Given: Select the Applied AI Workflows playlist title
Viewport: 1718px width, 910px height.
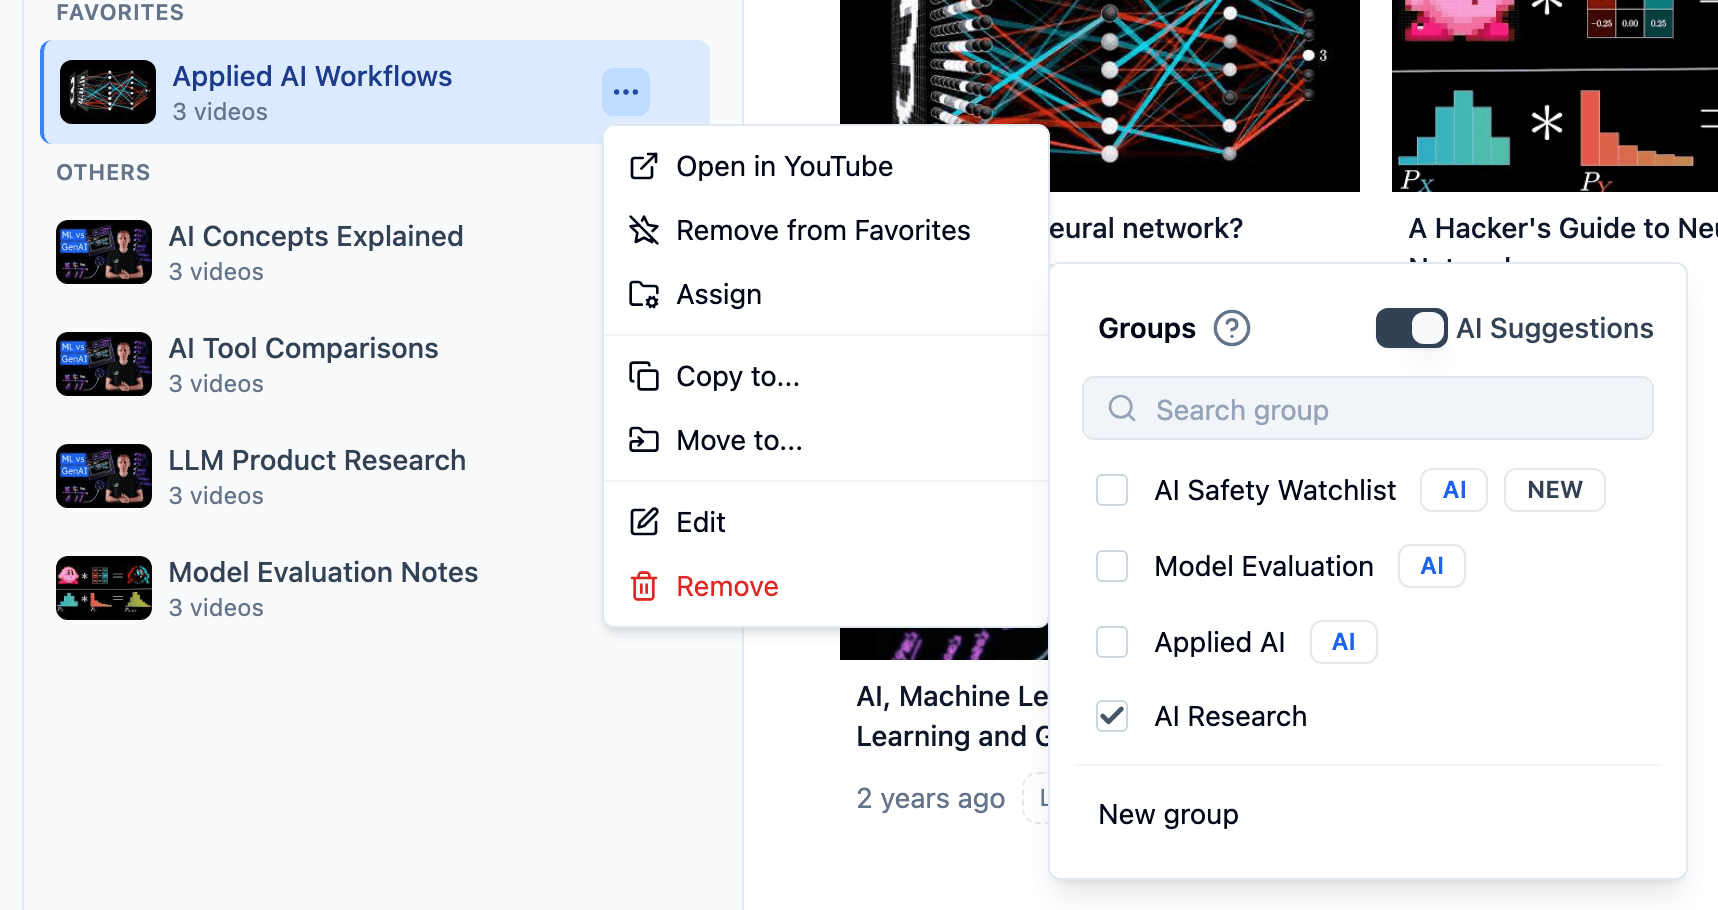Looking at the screenshot, I should (312, 76).
